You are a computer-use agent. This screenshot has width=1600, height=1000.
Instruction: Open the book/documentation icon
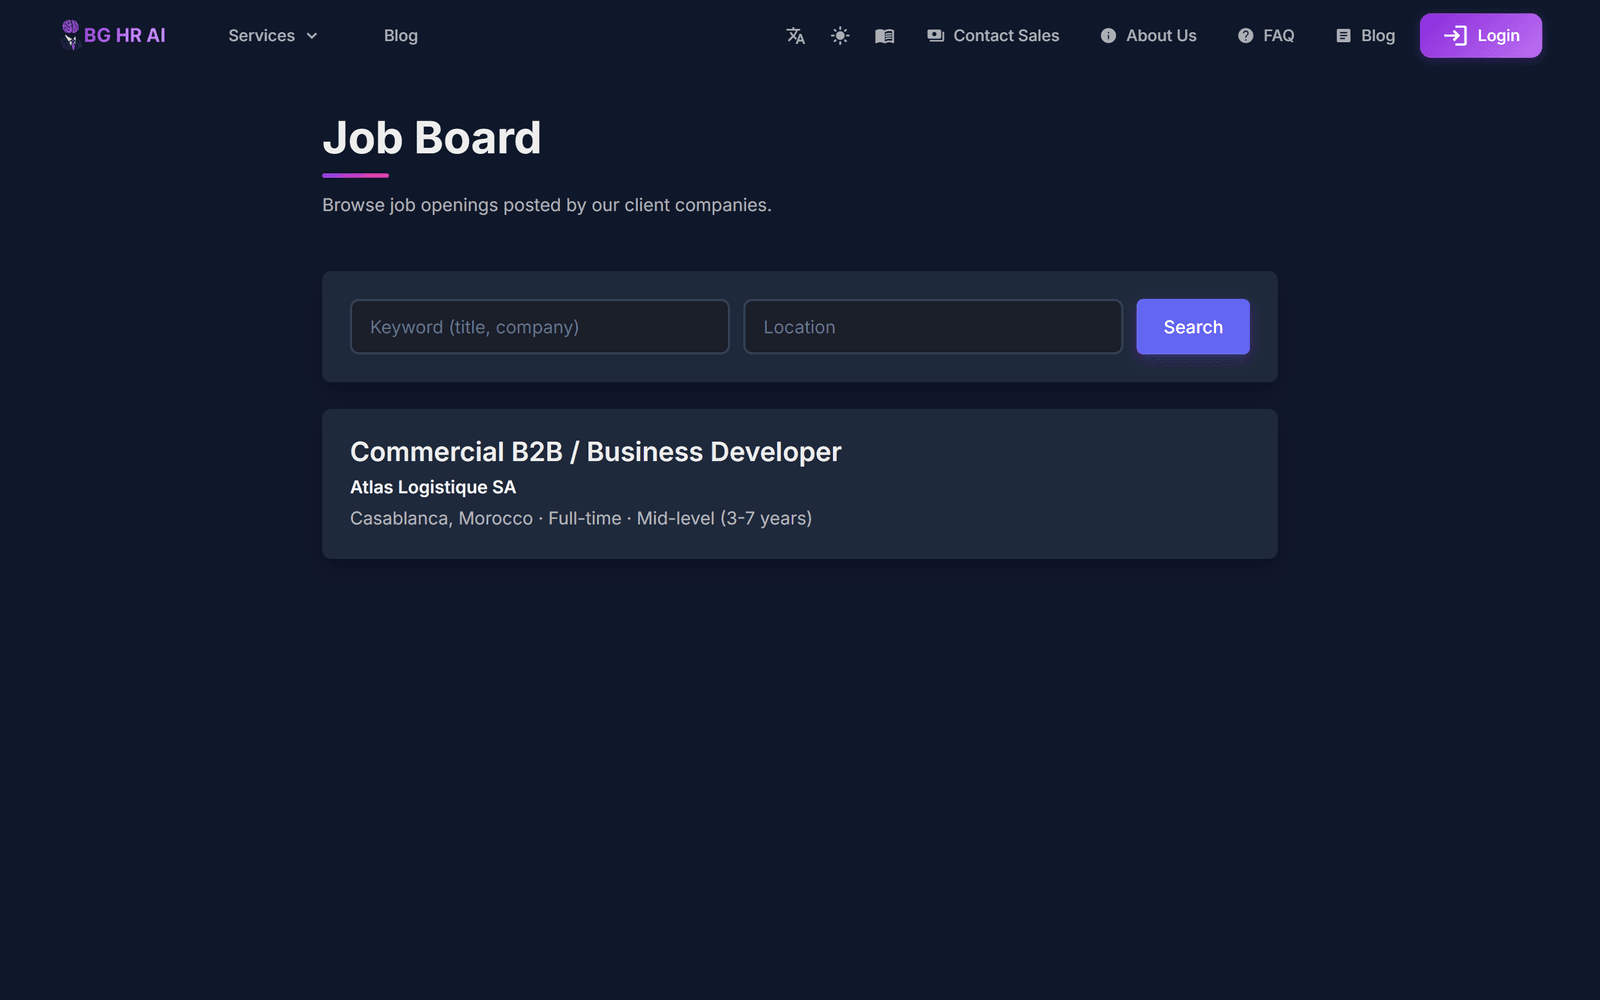(885, 36)
